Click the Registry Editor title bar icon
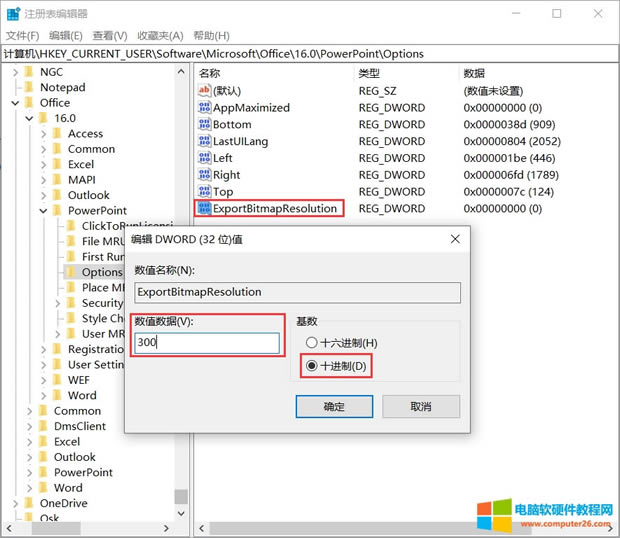The width and height of the screenshot is (620, 538). tap(12, 14)
